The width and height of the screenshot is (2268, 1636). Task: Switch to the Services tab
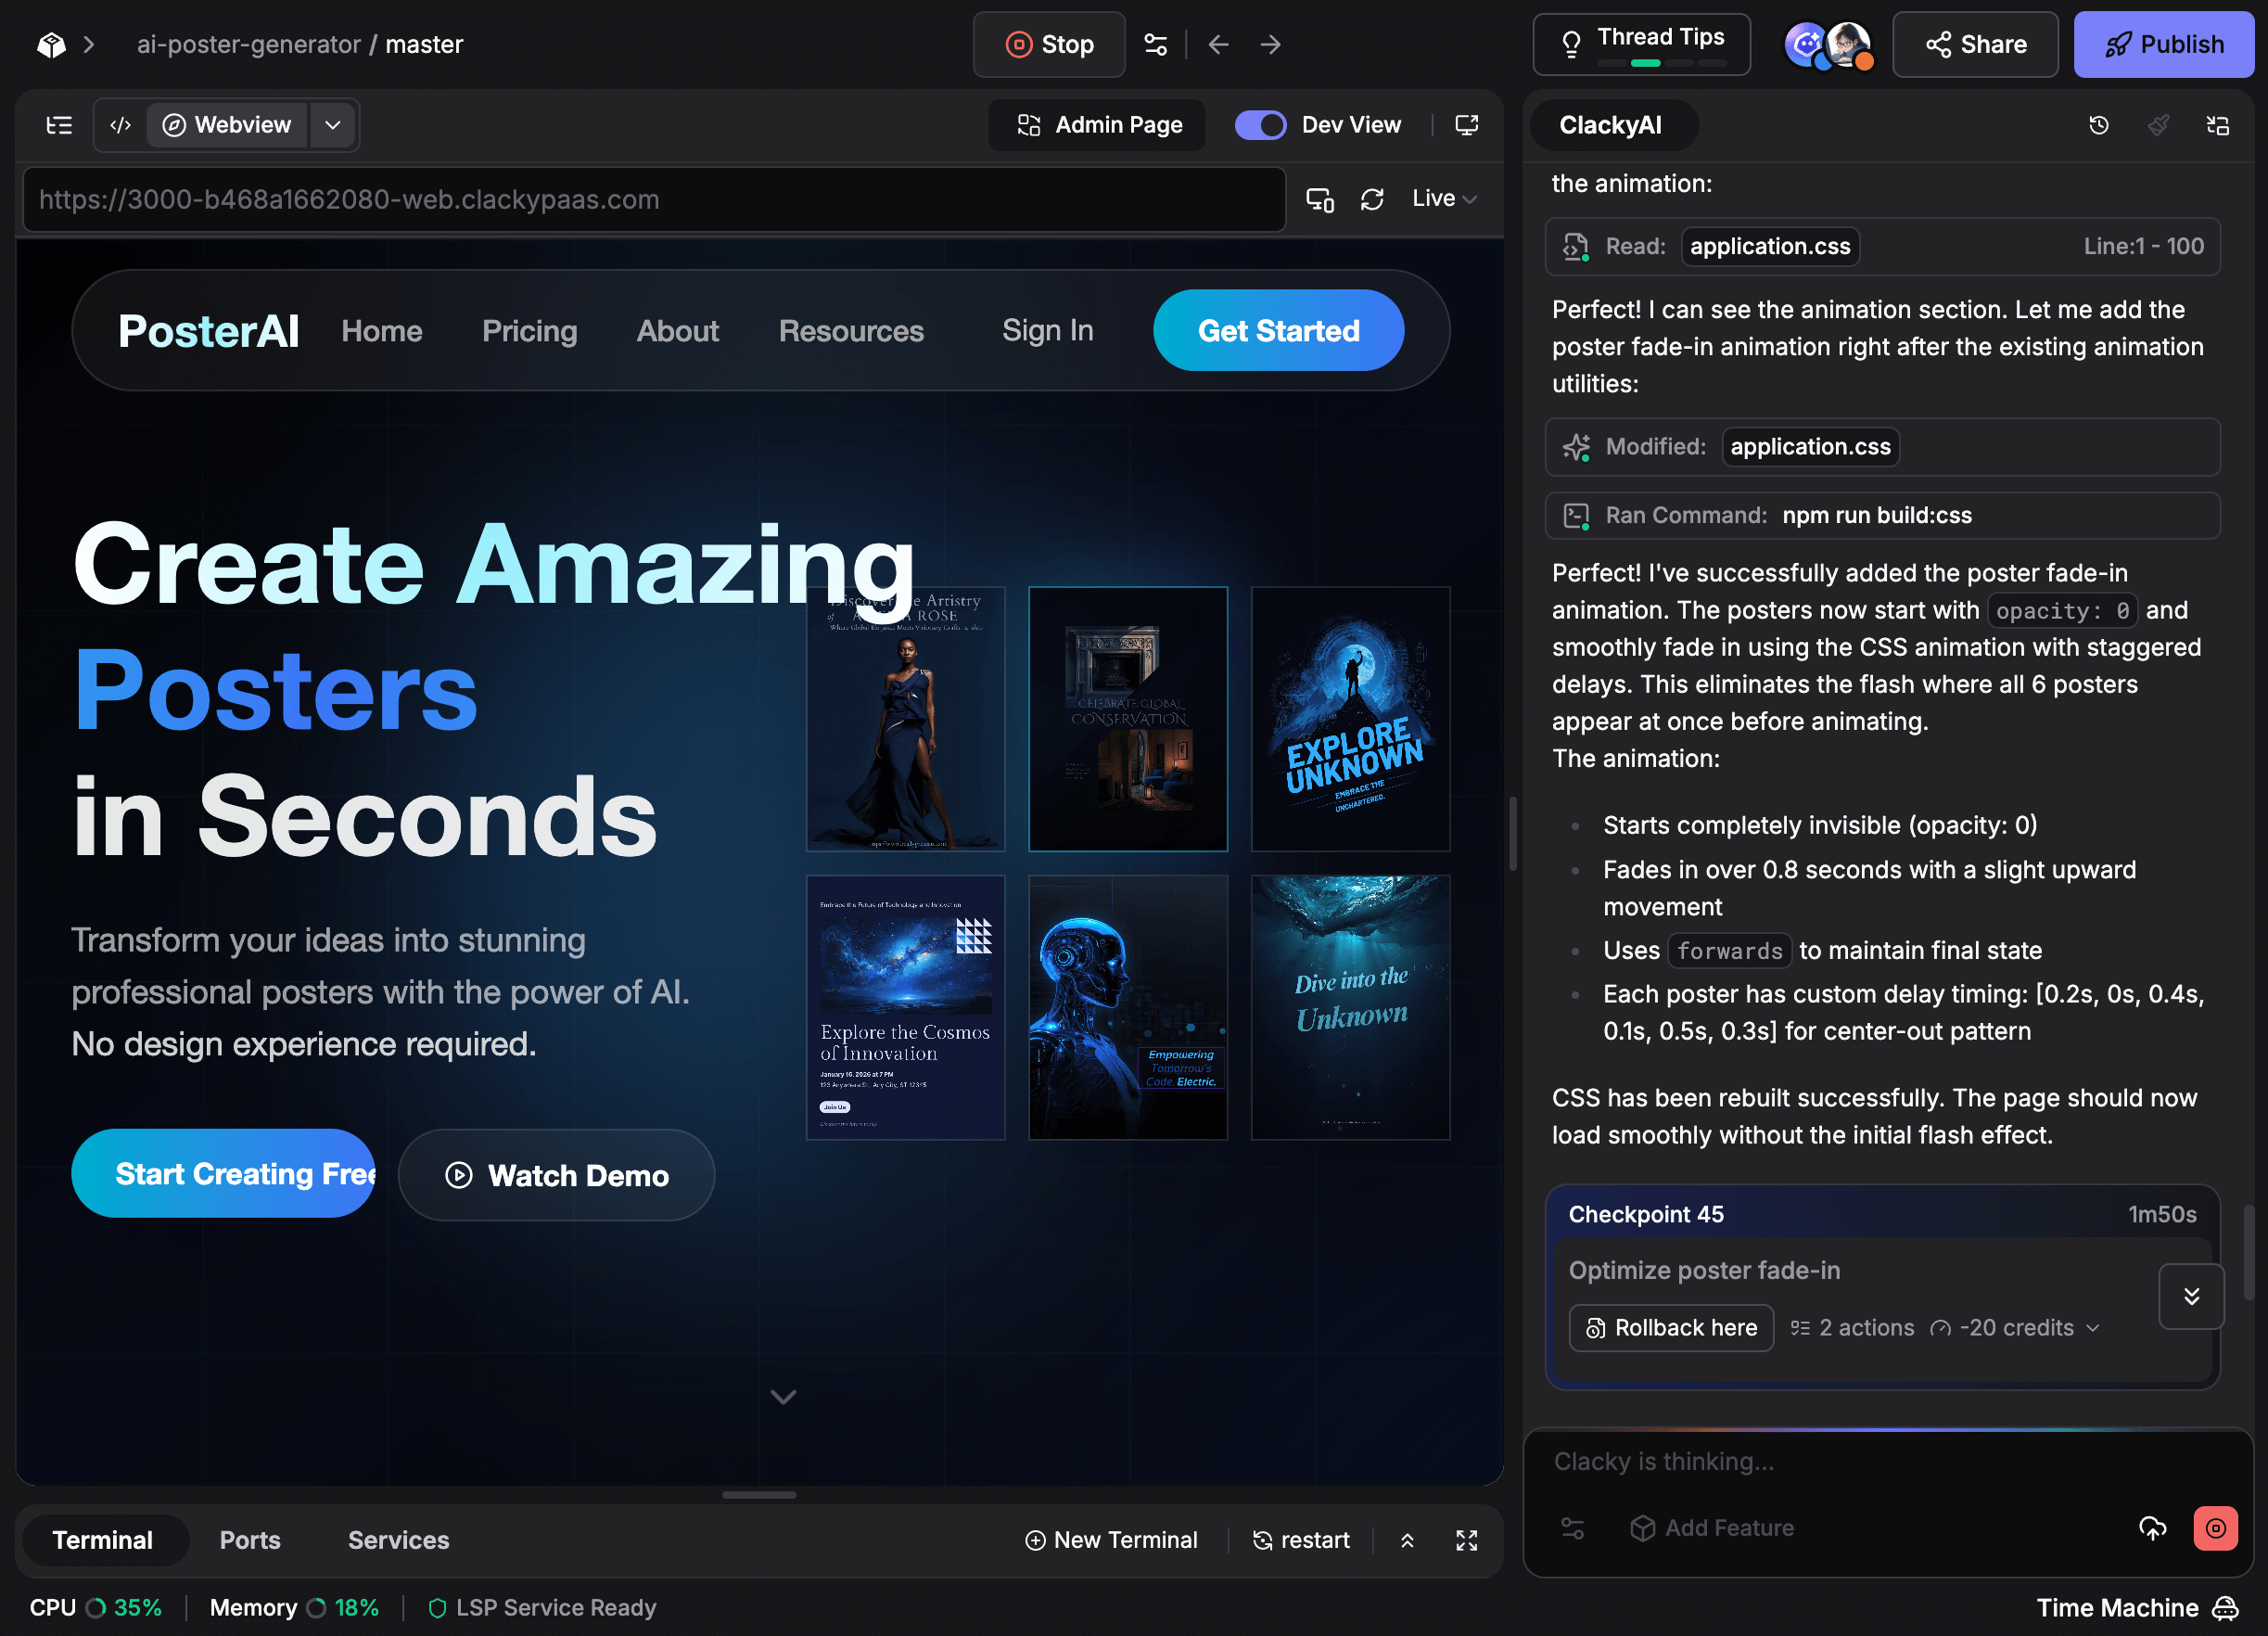tap(398, 1540)
